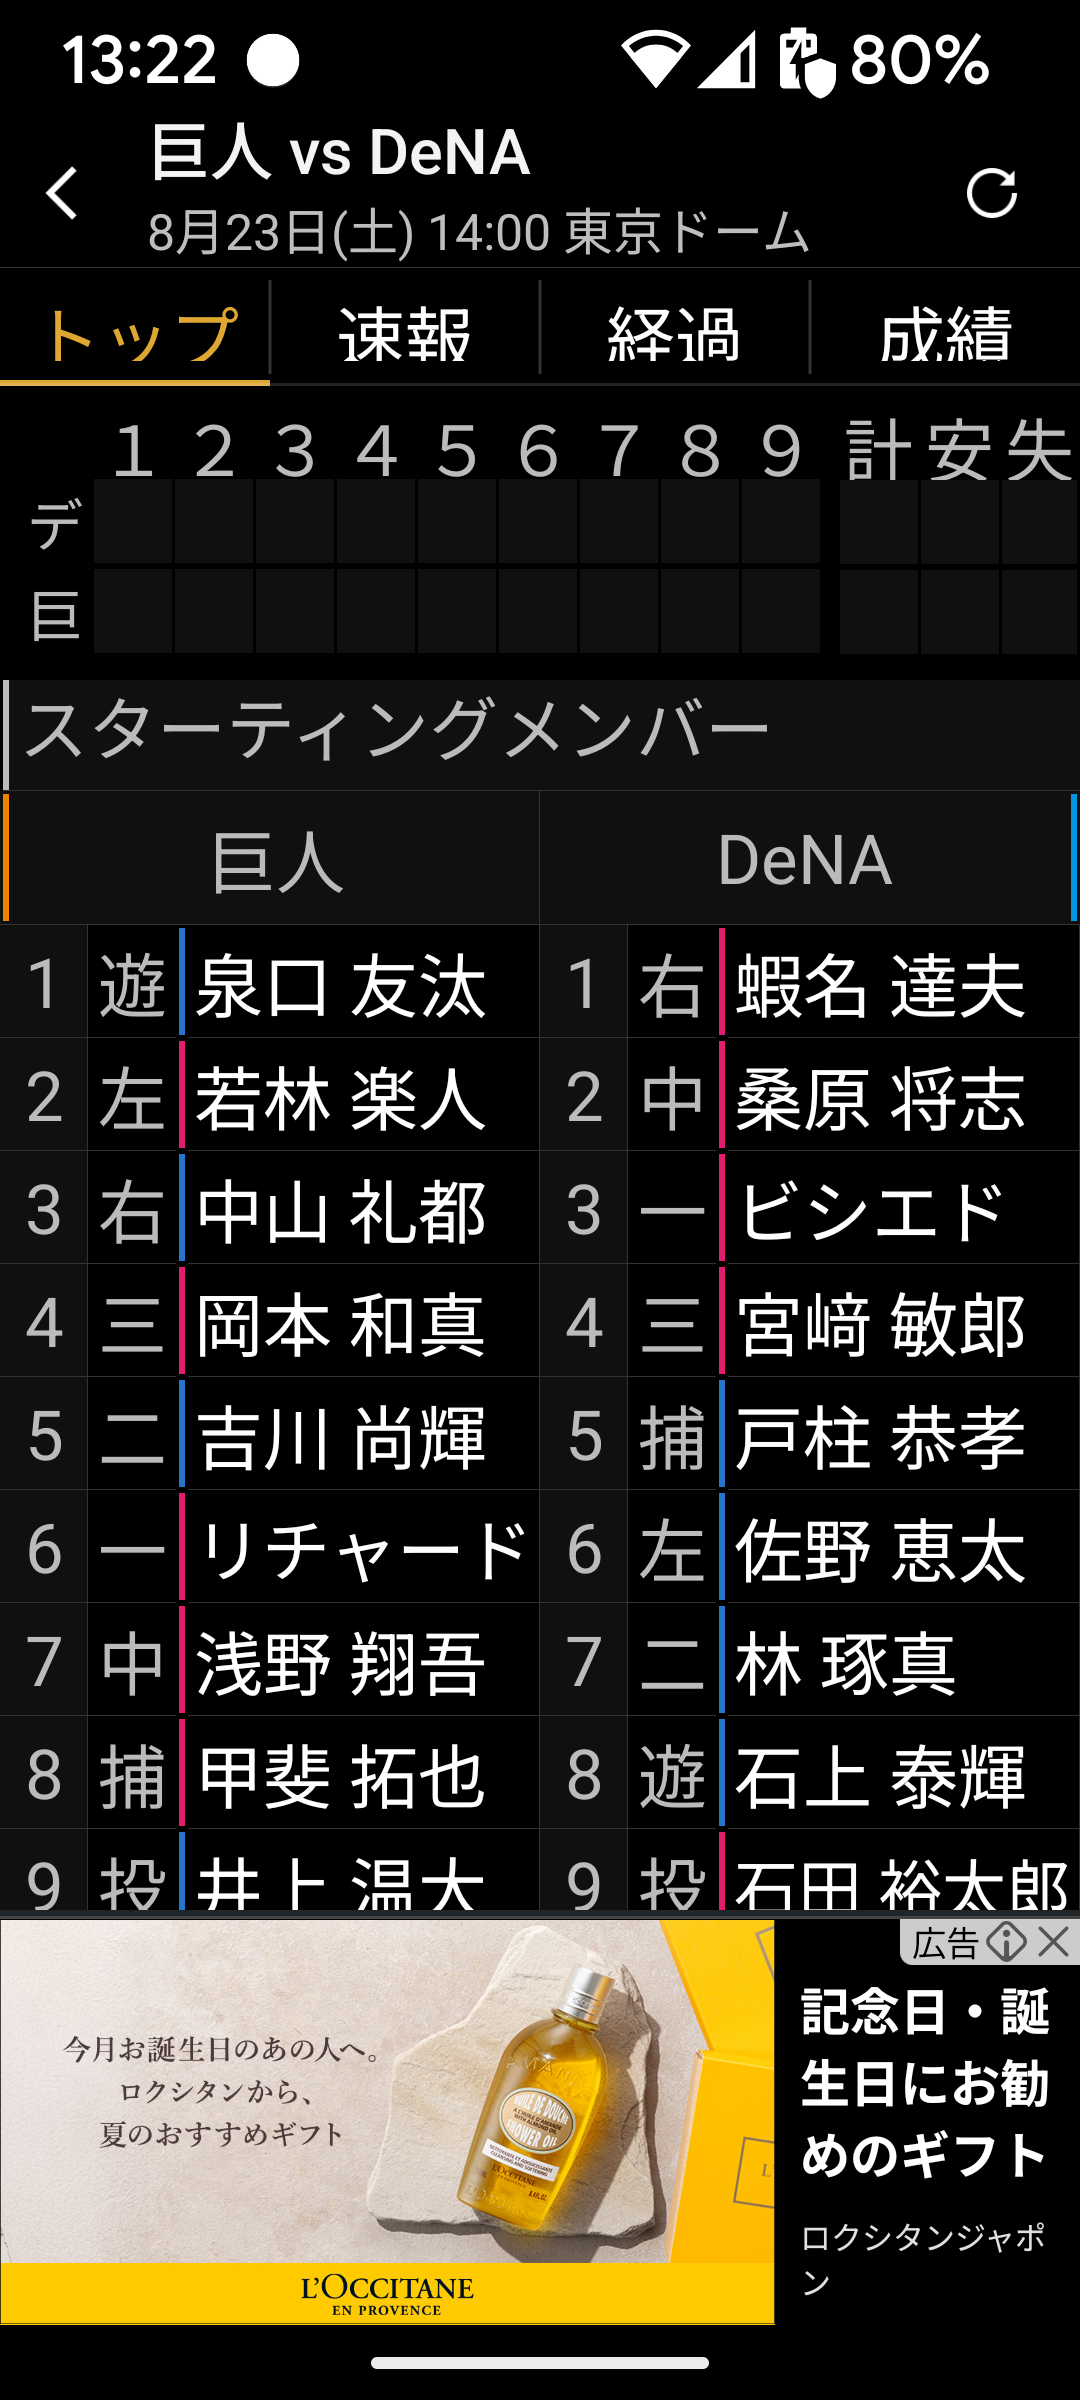
Task: Select the トップ tab
Action: click(x=135, y=334)
